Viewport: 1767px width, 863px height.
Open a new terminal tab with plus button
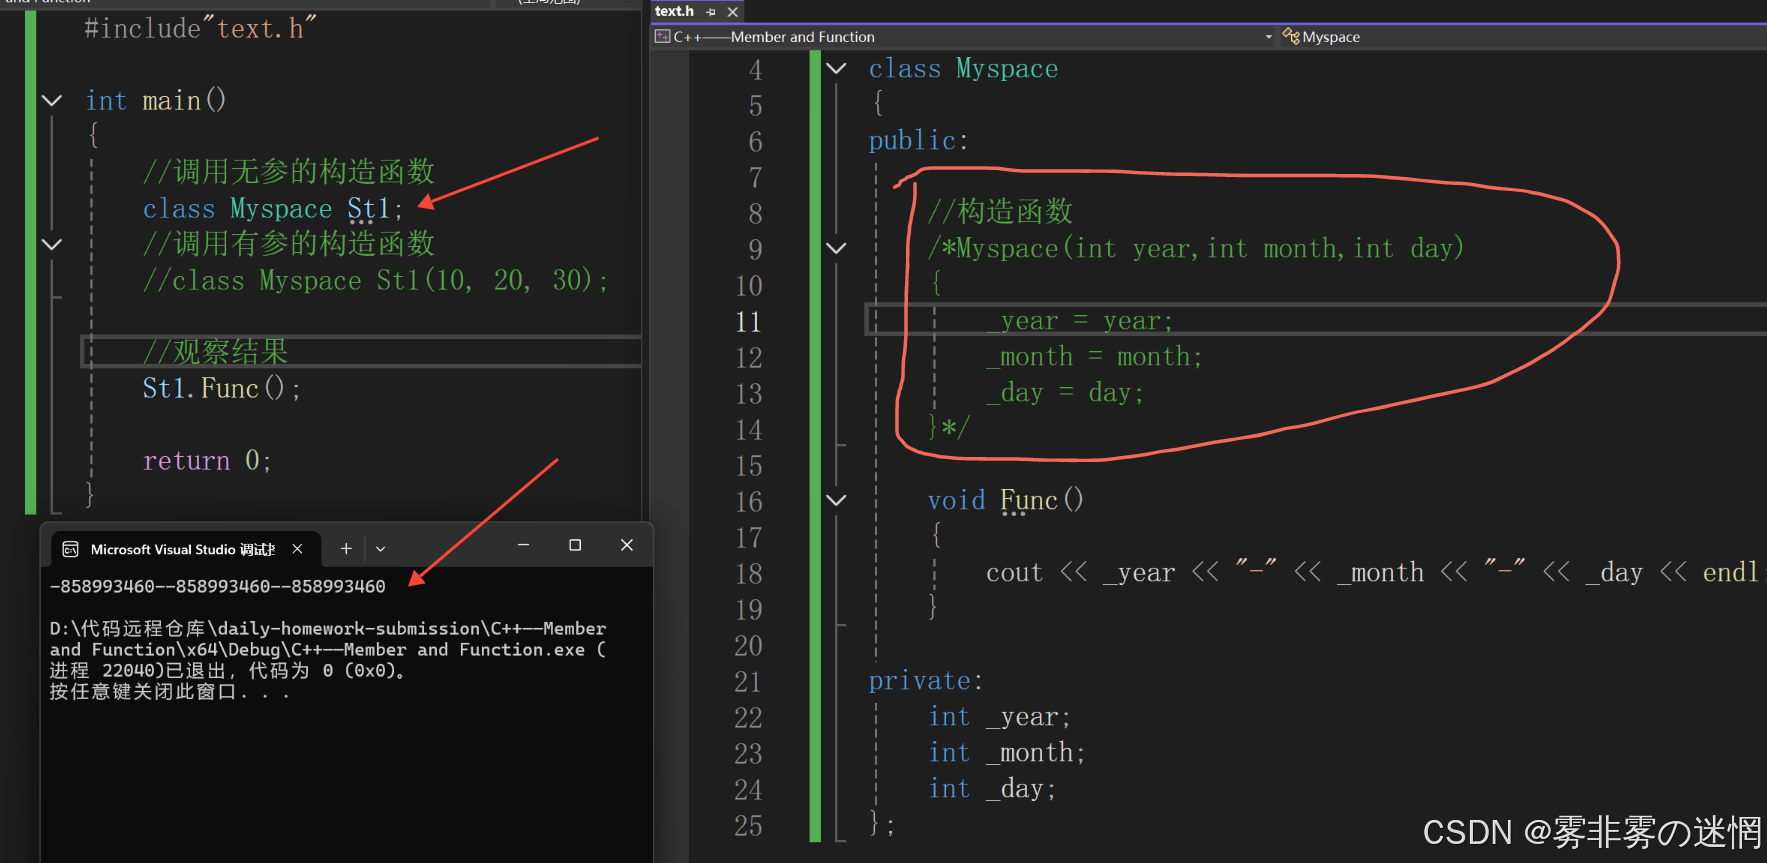coord(346,548)
